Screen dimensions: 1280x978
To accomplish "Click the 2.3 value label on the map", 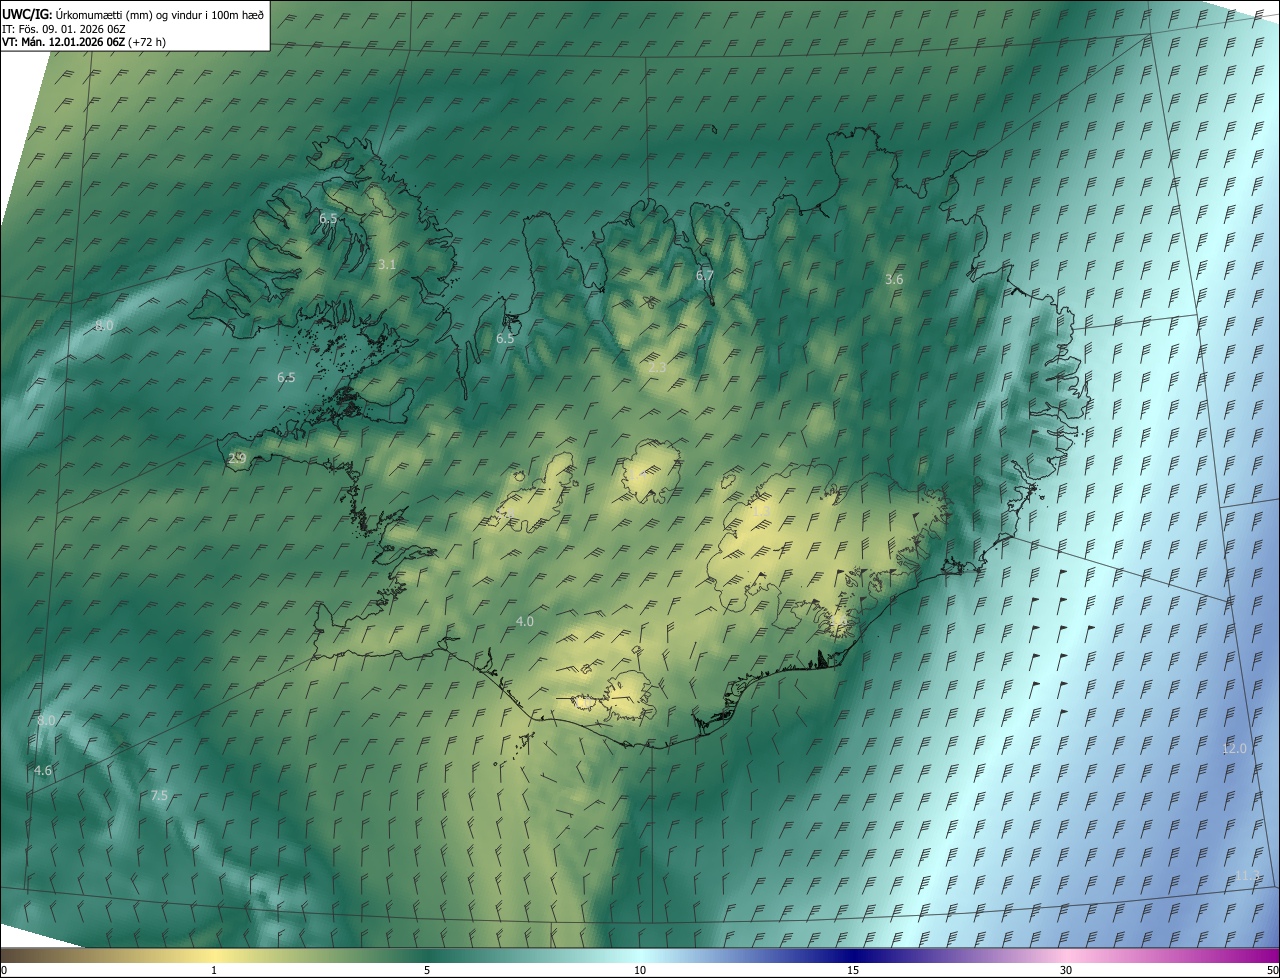I will [x=657, y=367].
